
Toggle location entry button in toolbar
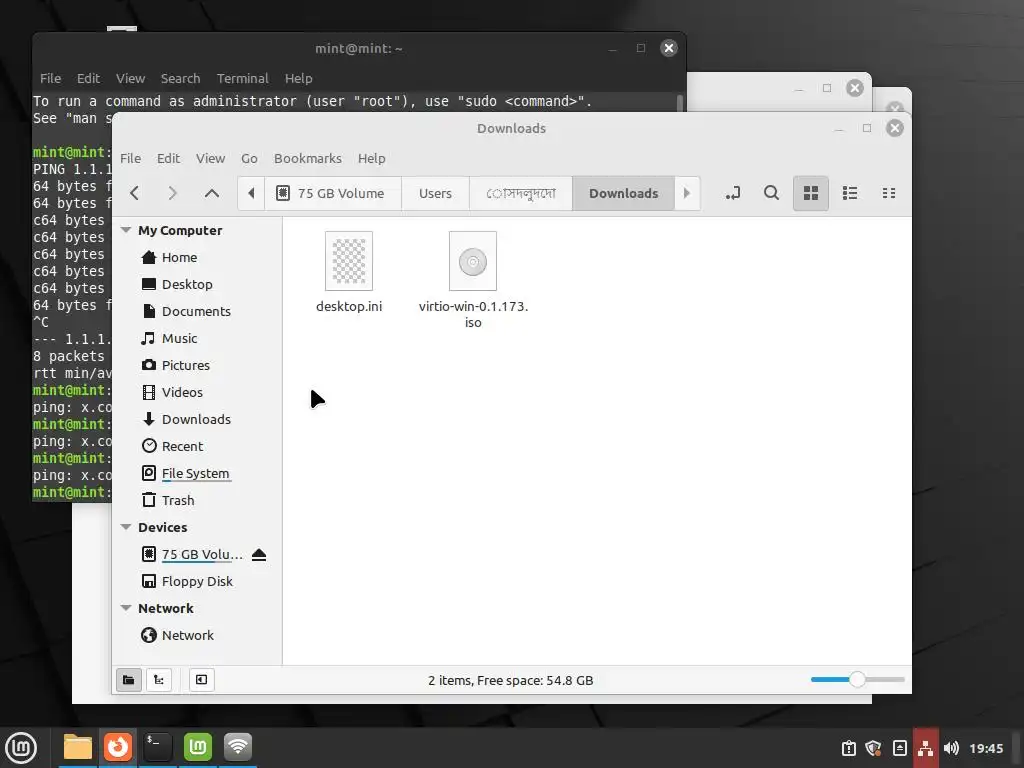(733, 193)
